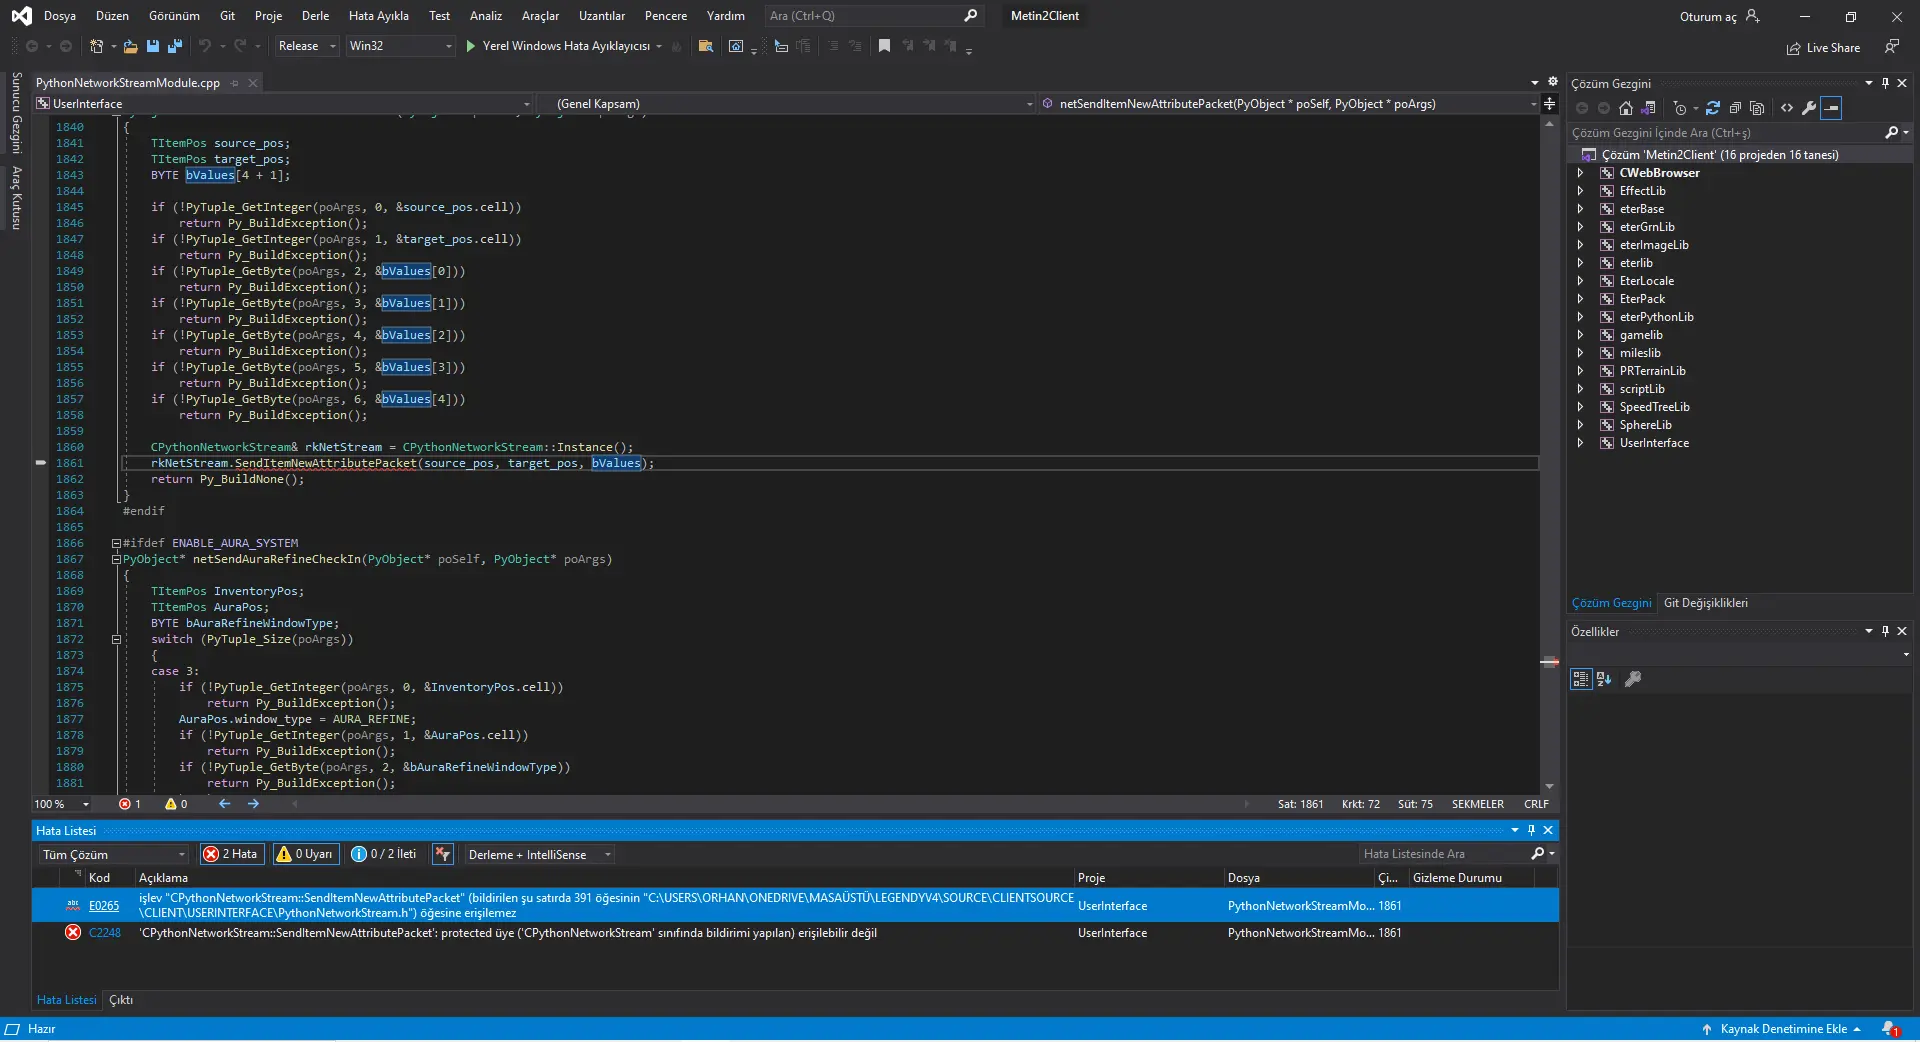This screenshot has height=1042, width=1920.
Task: Click the sync/refresh icon in Çözüm Gezgini
Action: [x=1713, y=108]
